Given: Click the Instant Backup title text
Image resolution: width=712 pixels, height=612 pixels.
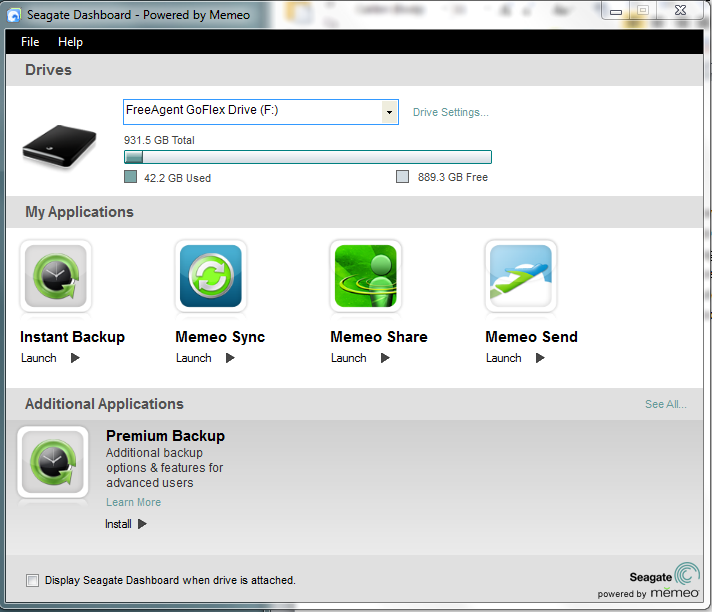Looking at the screenshot, I should pos(72,337).
